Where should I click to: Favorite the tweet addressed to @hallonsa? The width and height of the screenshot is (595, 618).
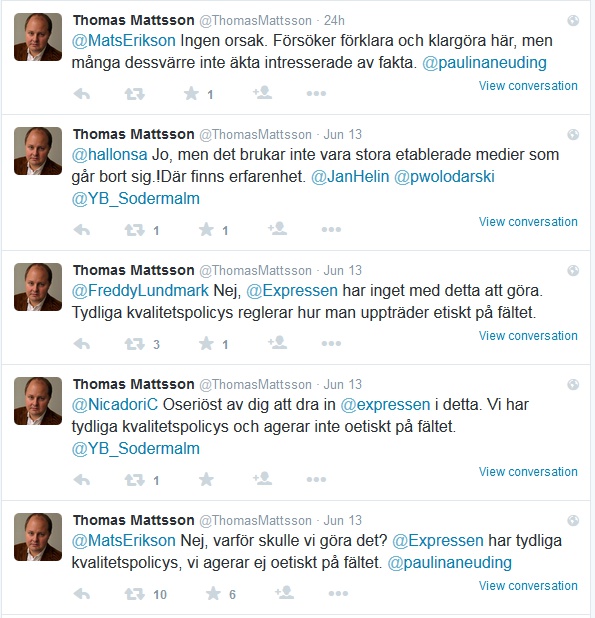(x=206, y=229)
